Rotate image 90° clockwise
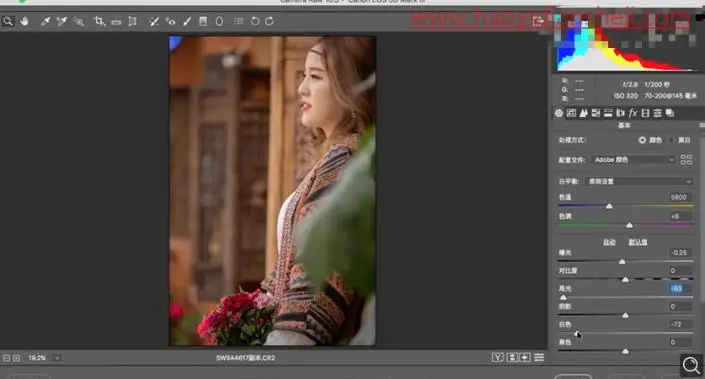The image size is (705, 379). (269, 21)
